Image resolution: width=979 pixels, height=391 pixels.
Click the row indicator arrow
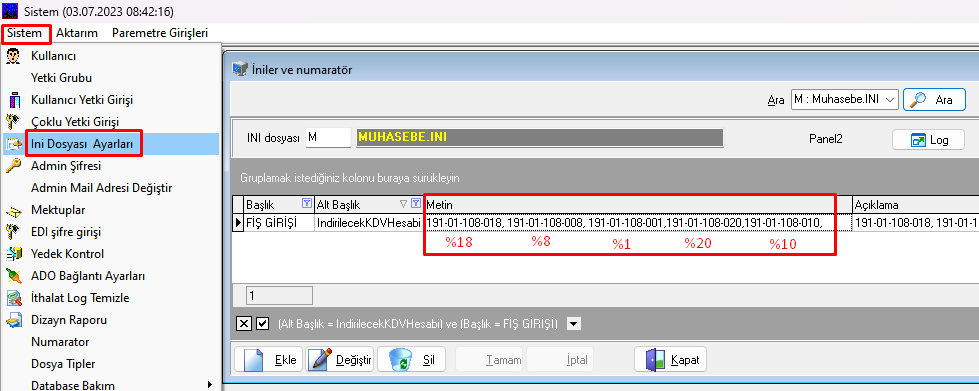(237, 222)
